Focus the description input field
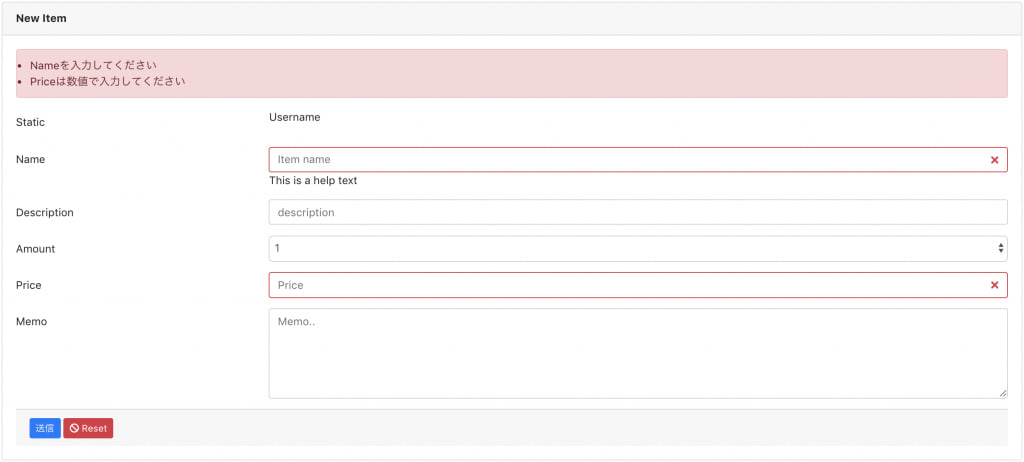The width and height of the screenshot is (1024, 462). click(638, 212)
